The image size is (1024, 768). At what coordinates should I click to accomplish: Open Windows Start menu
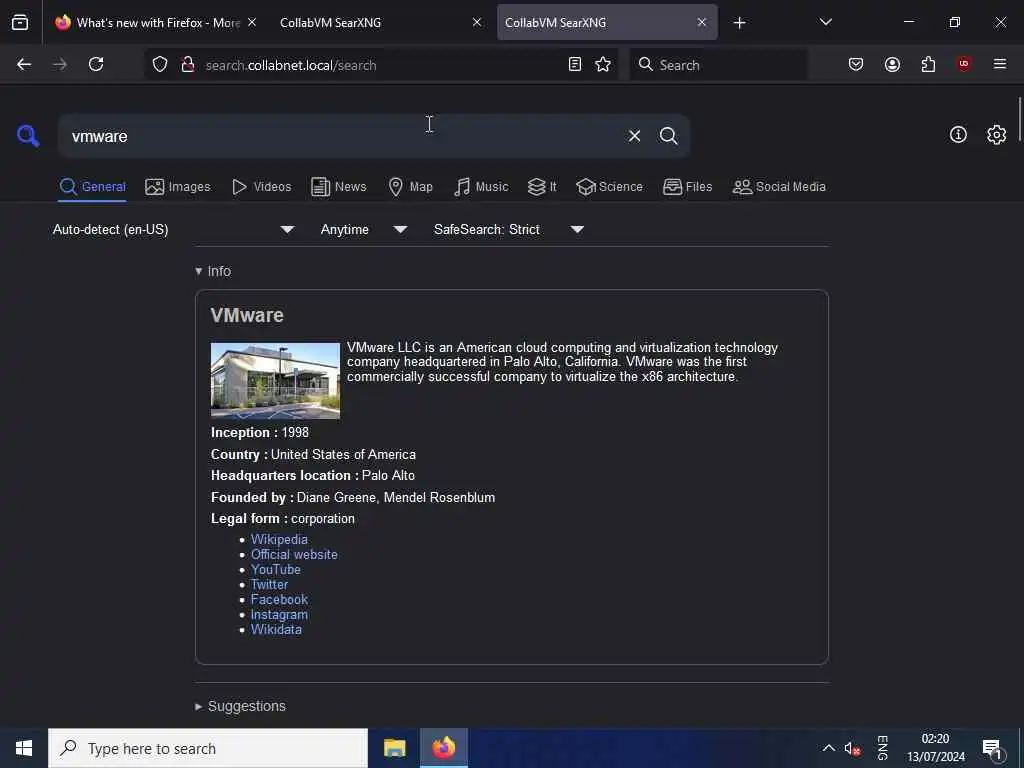coord(24,748)
